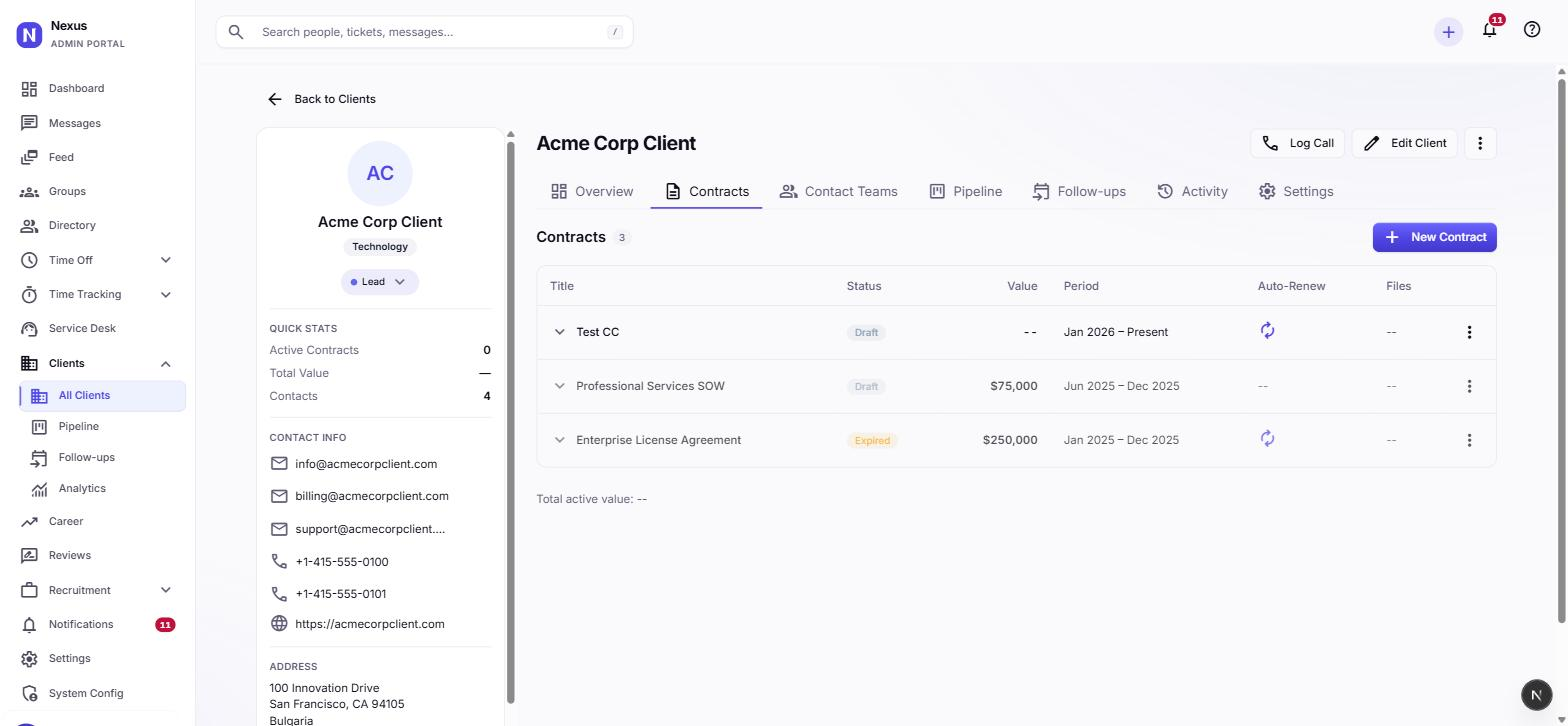
Task: Expand the Time Tracking sidebar menu
Action: tap(166, 294)
